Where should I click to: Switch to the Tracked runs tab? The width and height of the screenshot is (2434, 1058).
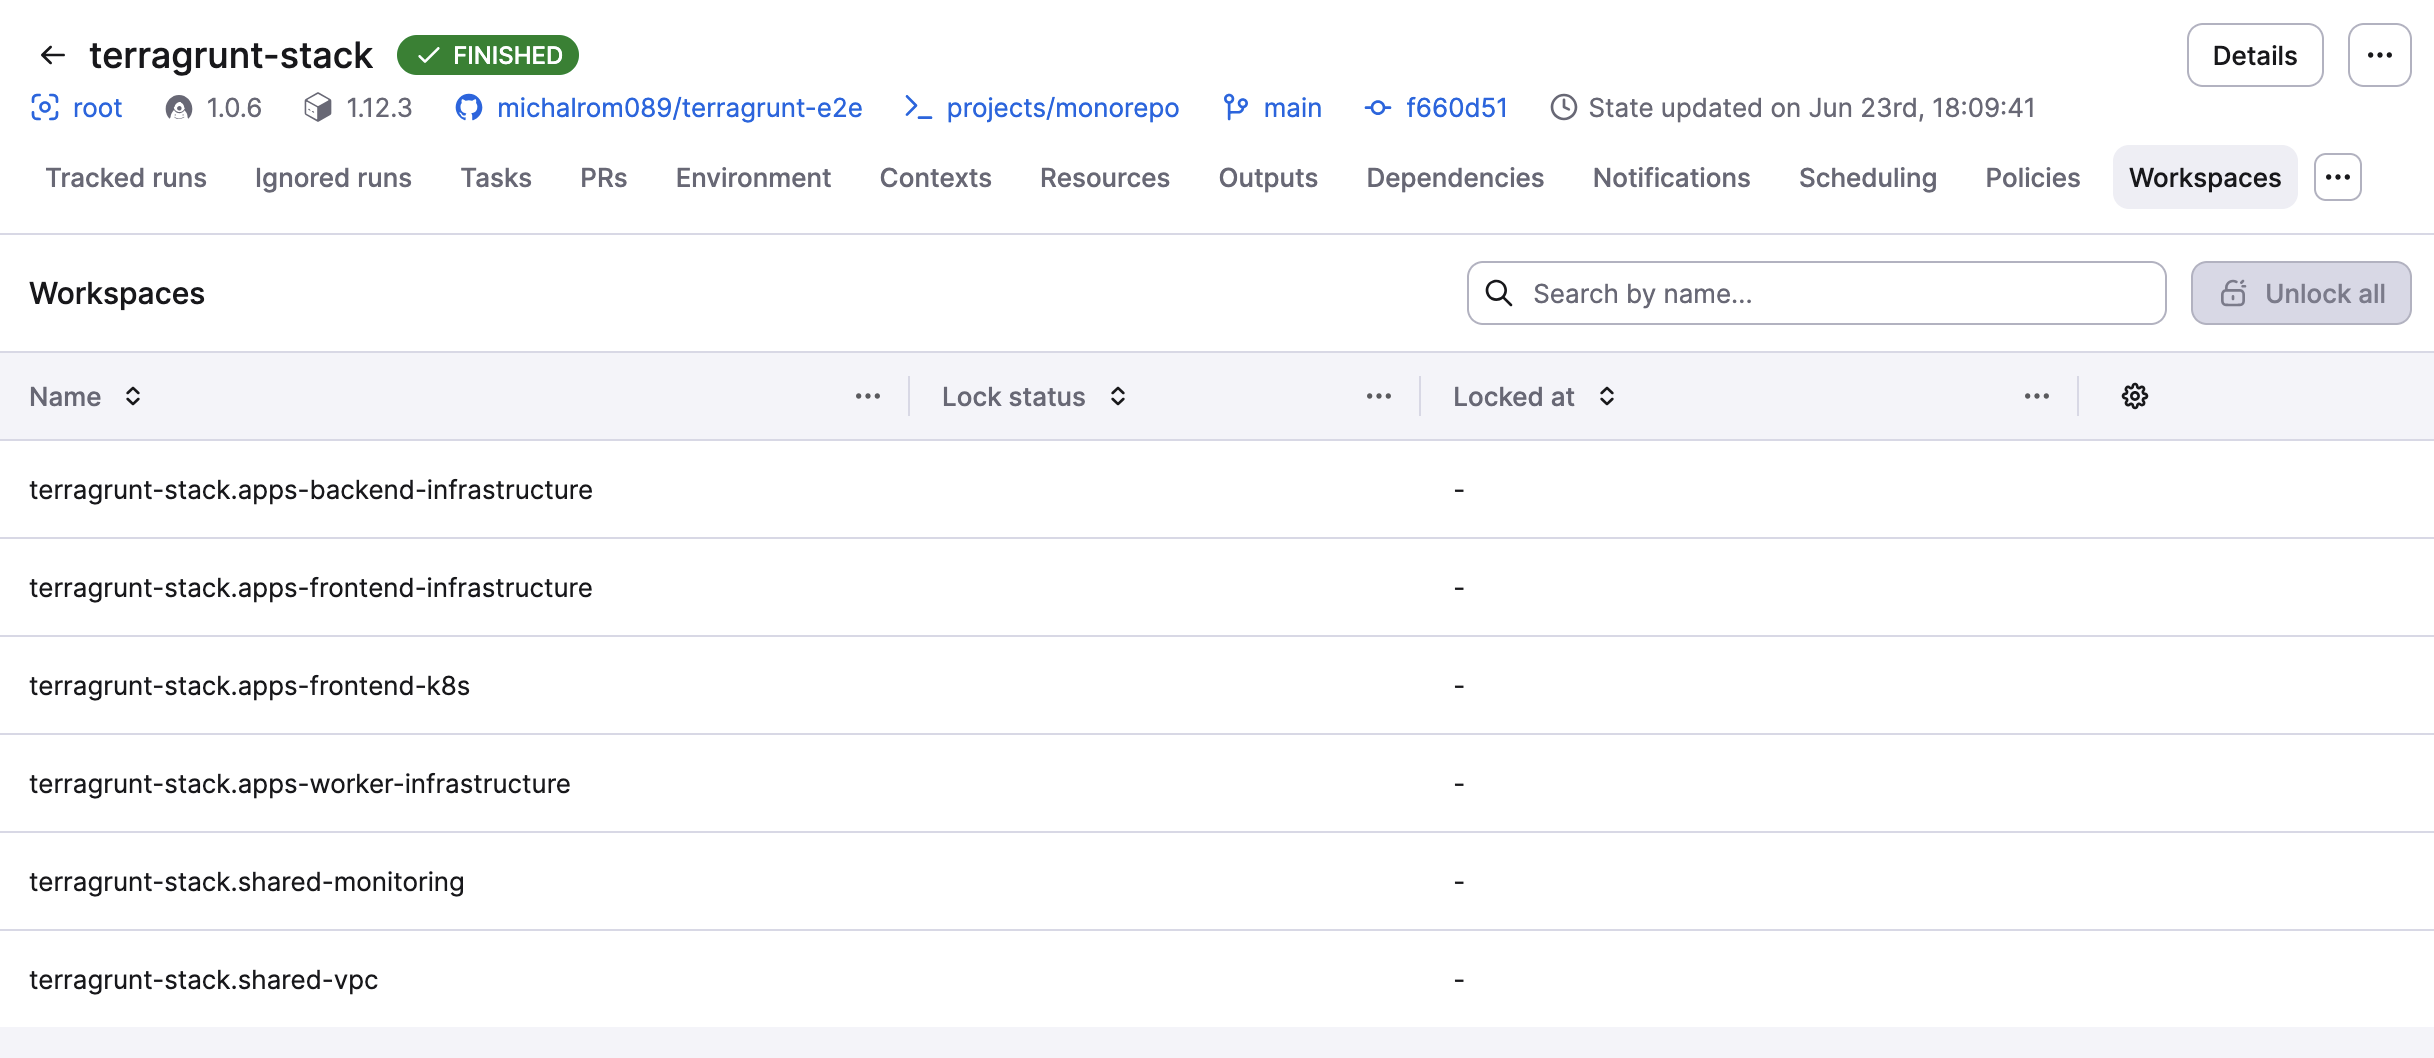(x=126, y=178)
